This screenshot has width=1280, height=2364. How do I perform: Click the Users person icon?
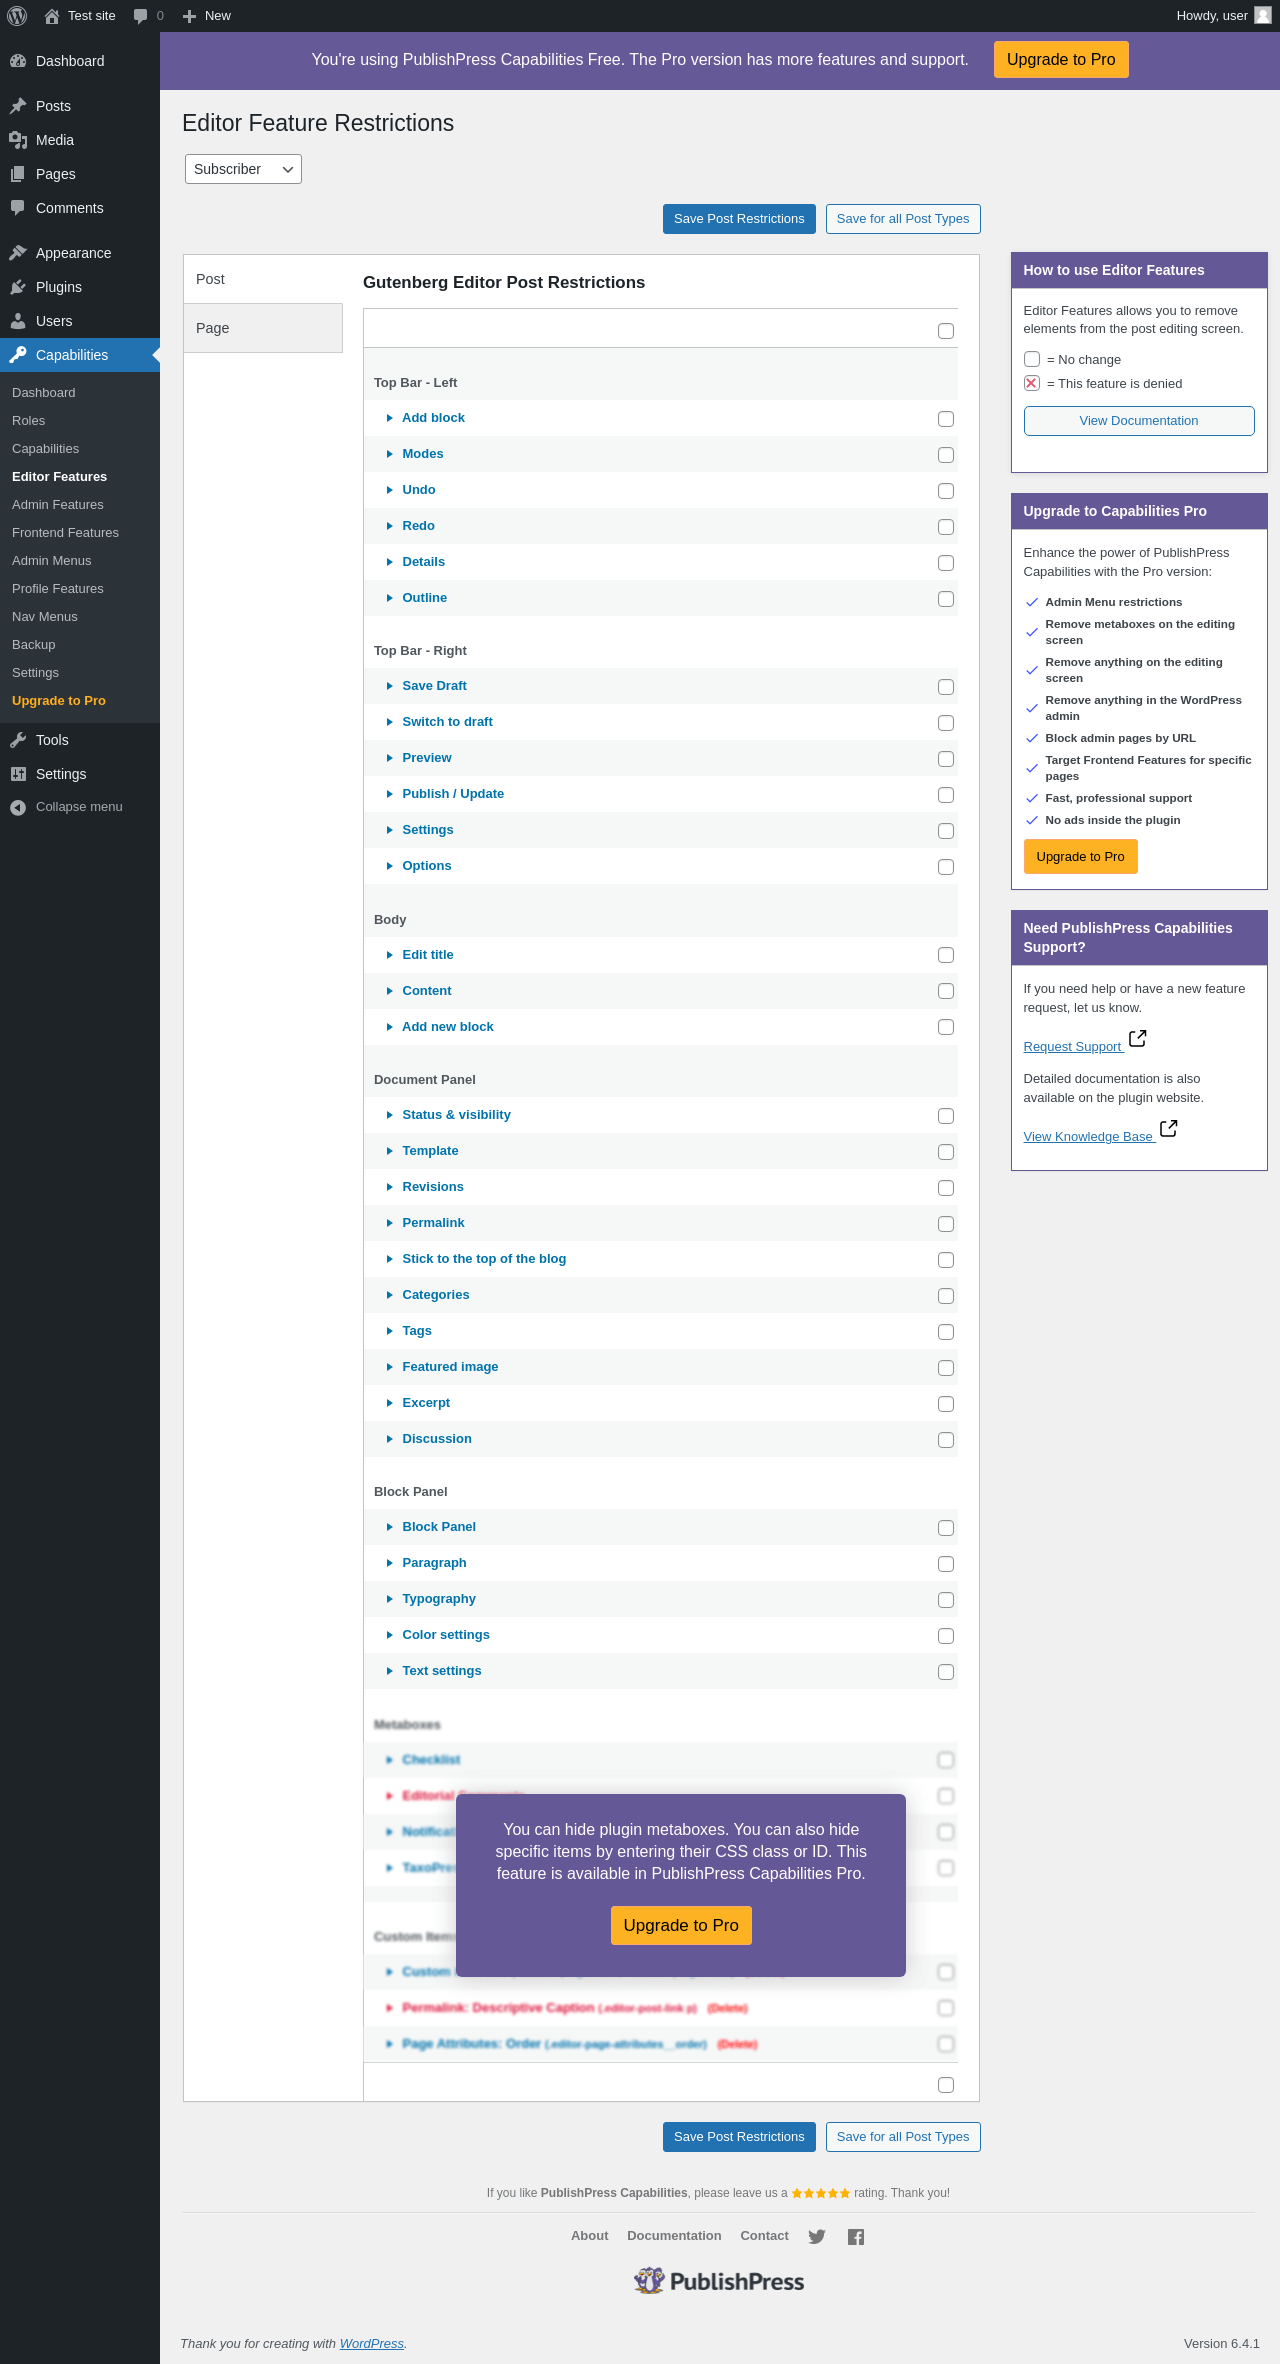(18, 321)
